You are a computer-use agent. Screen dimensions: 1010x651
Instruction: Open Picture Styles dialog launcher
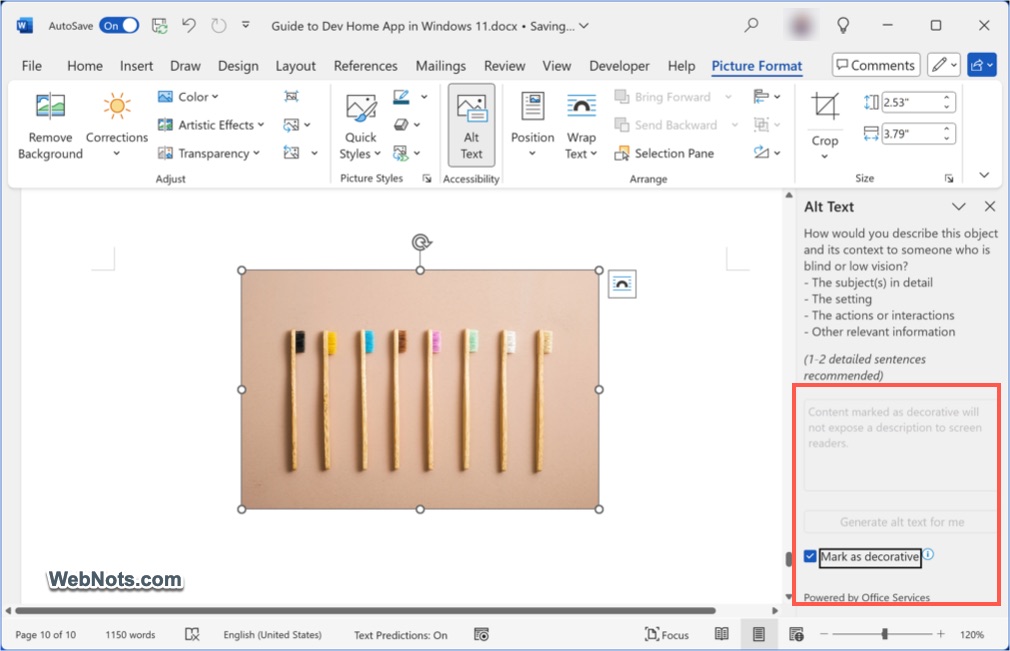[426, 178]
